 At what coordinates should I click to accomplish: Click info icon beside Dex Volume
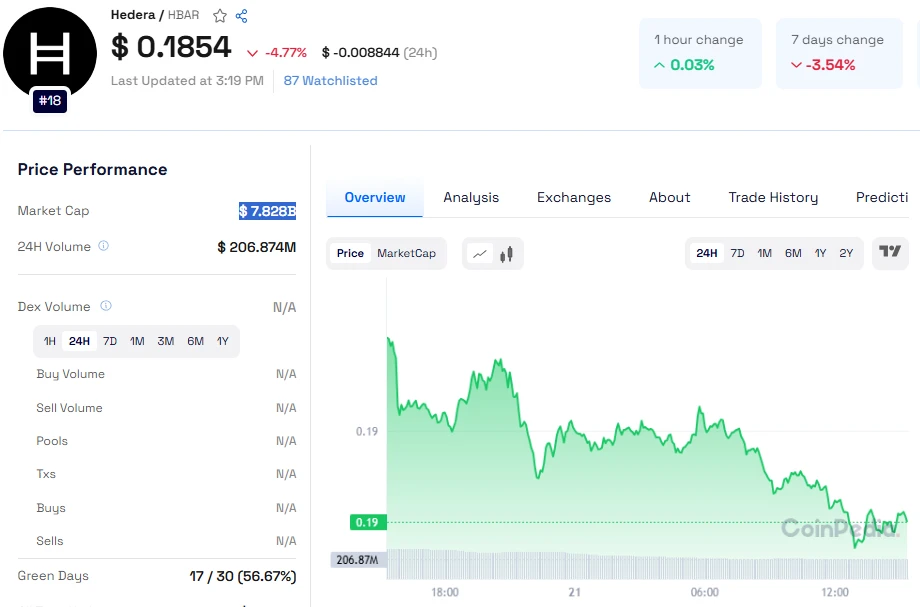106,306
